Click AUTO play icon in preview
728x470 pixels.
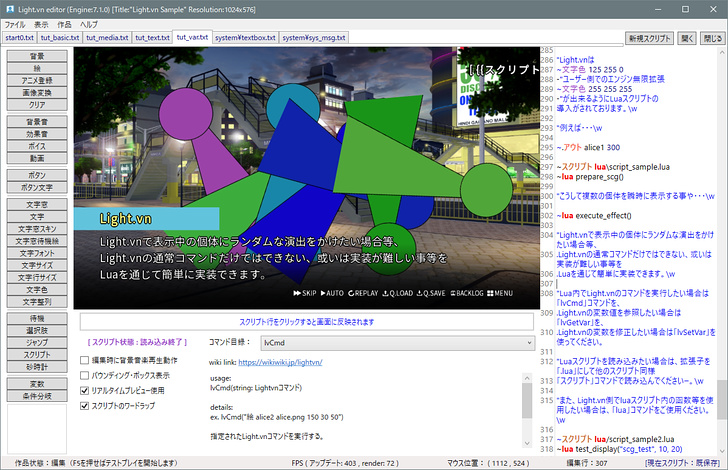tap(332, 293)
